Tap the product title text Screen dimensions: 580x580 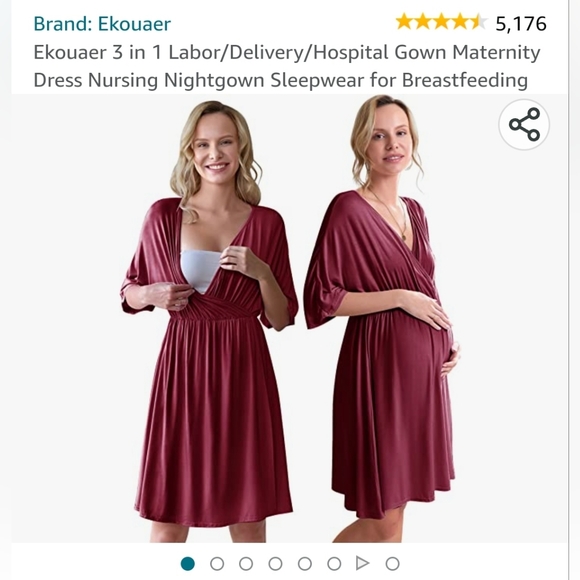click(287, 66)
